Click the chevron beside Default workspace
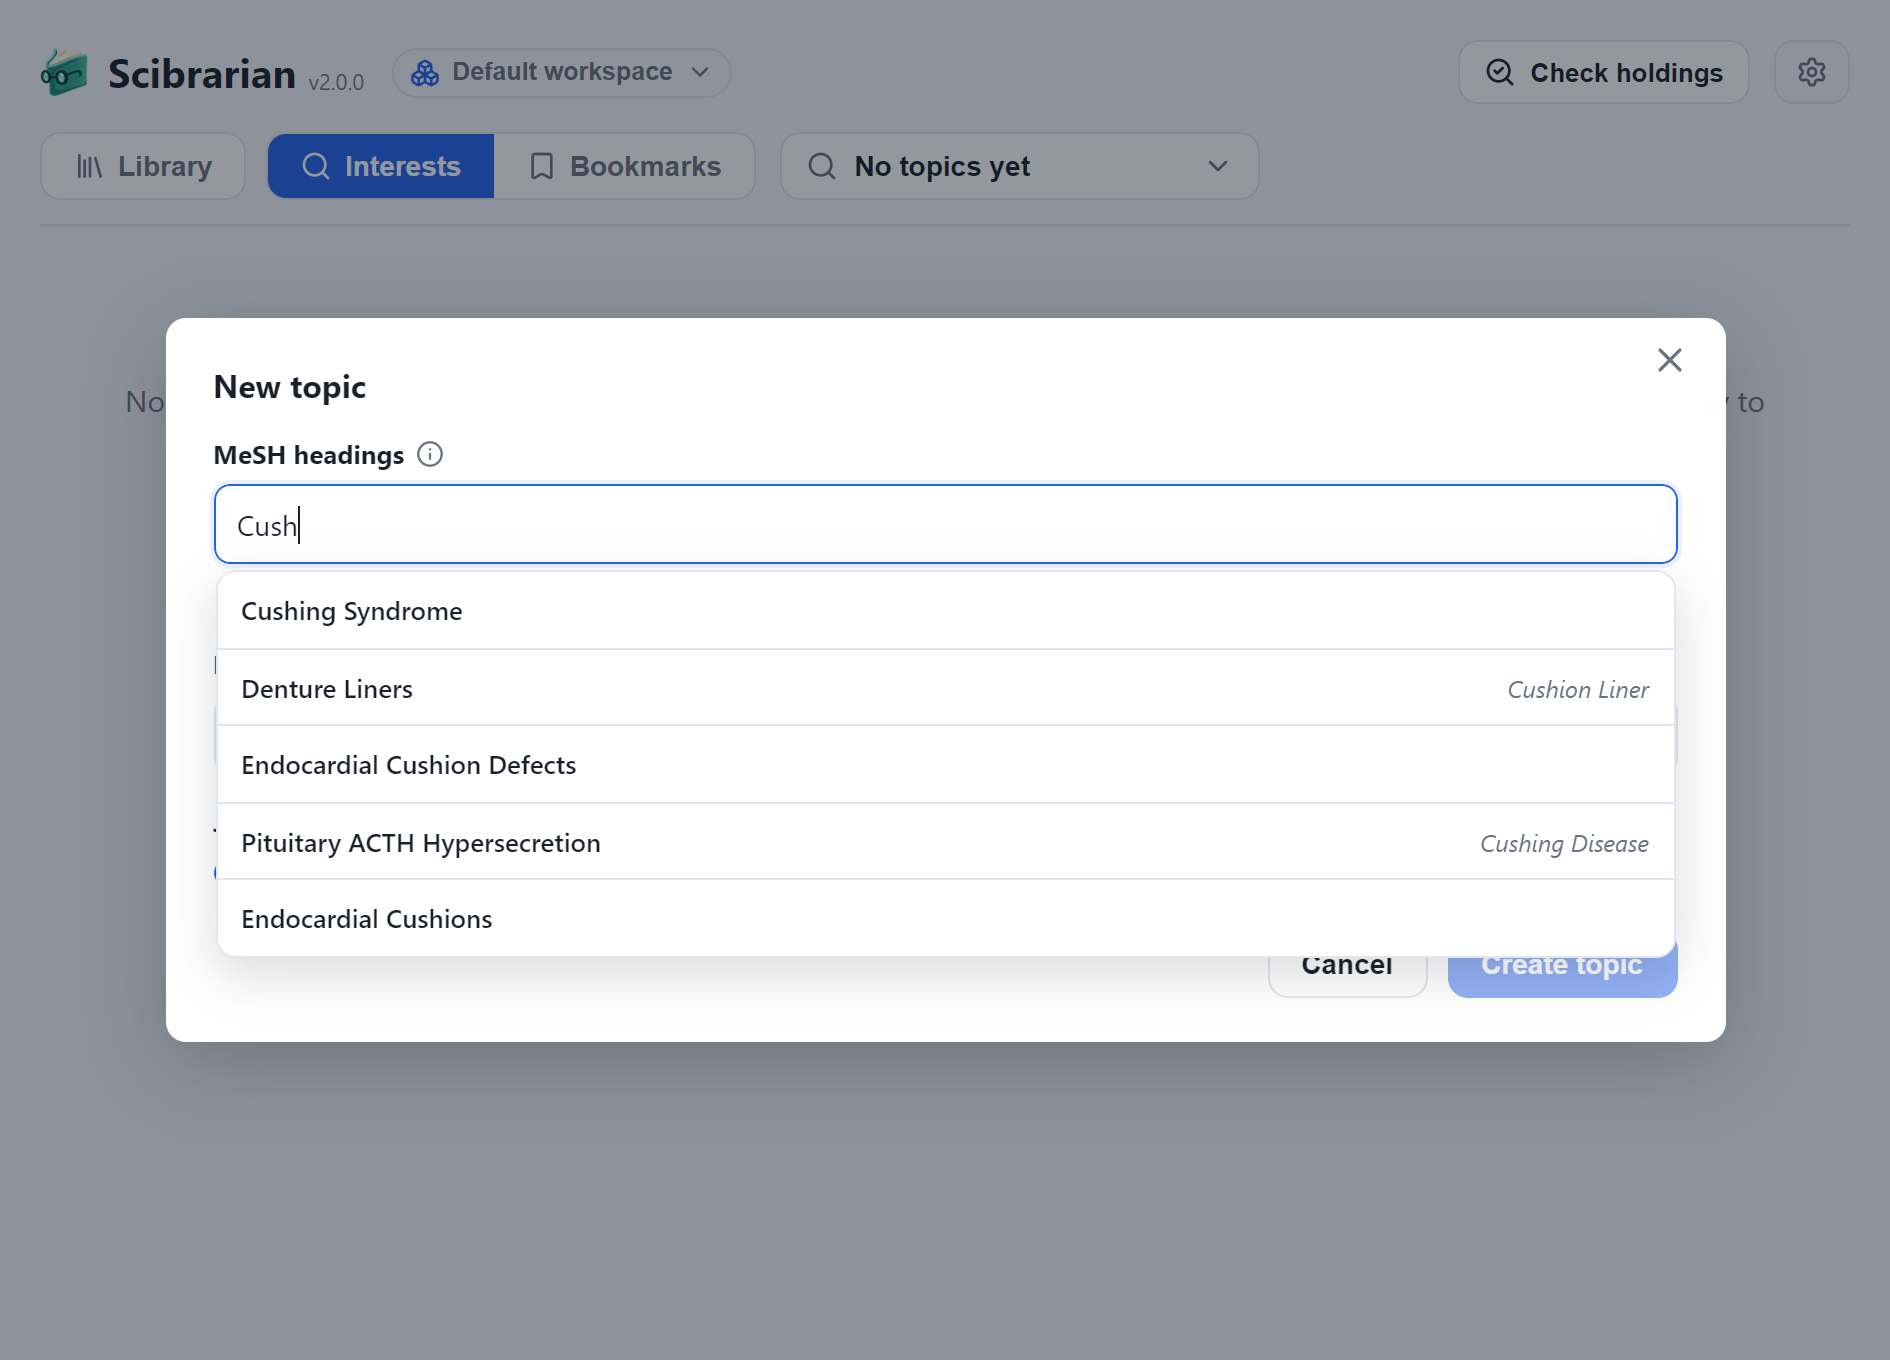Screen dimensions: 1890x1360 tap(700, 73)
